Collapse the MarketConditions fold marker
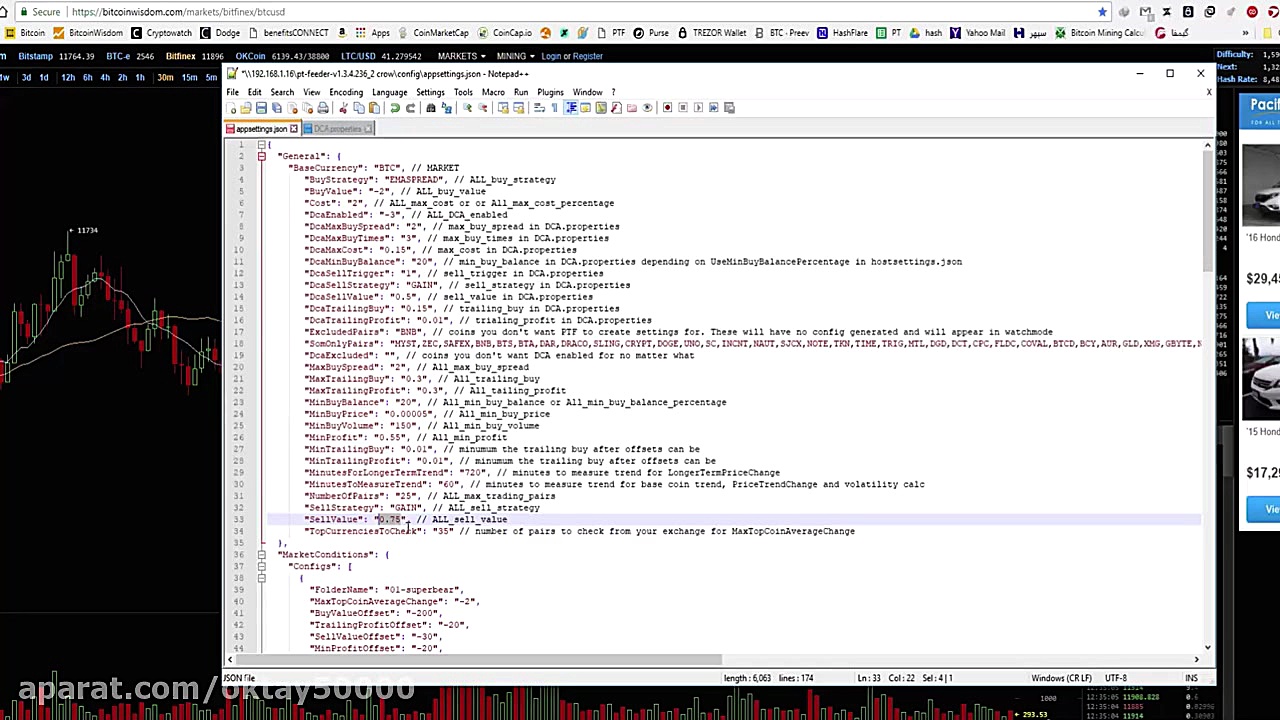The height and width of the screenshot is (720, 1280). click(261, 555)
